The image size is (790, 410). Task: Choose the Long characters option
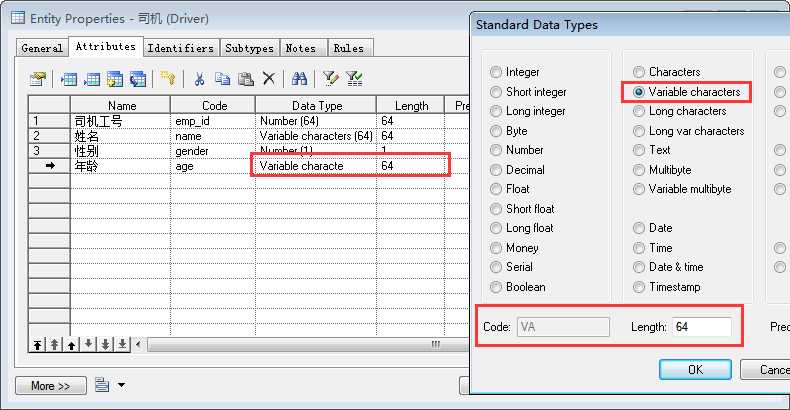639,111
